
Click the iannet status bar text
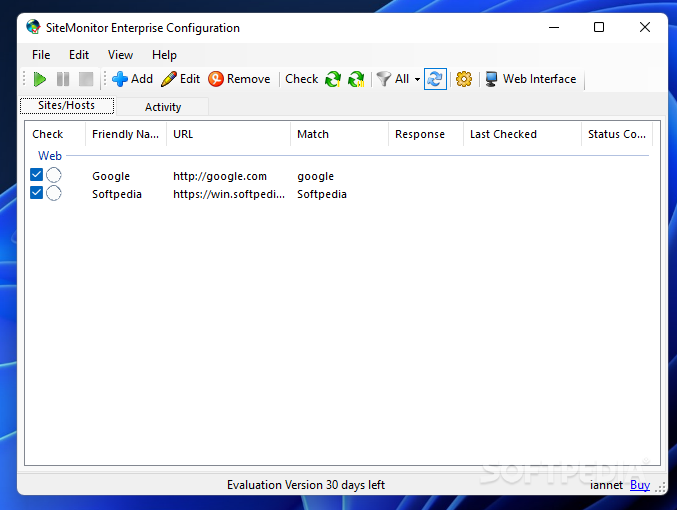click(x=606, y=485)
